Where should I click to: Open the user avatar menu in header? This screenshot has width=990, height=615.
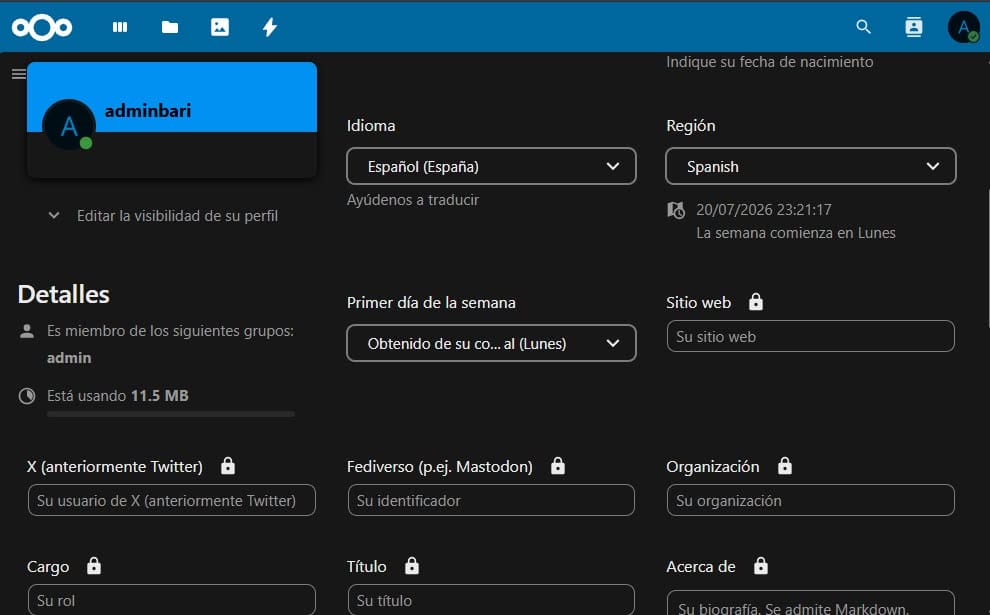[x=963, y=27]
